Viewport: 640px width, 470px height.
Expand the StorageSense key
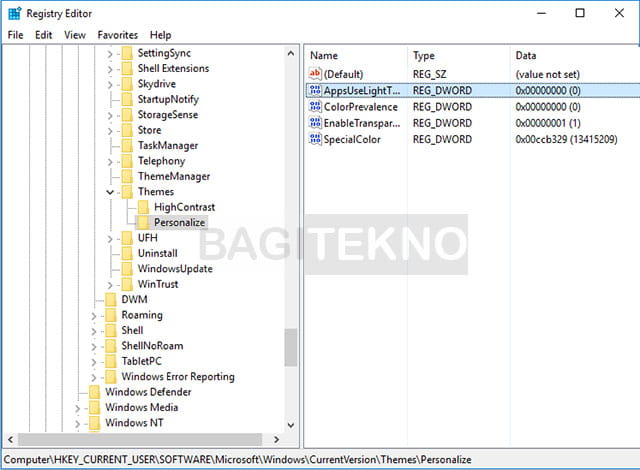tap(110, 116)
